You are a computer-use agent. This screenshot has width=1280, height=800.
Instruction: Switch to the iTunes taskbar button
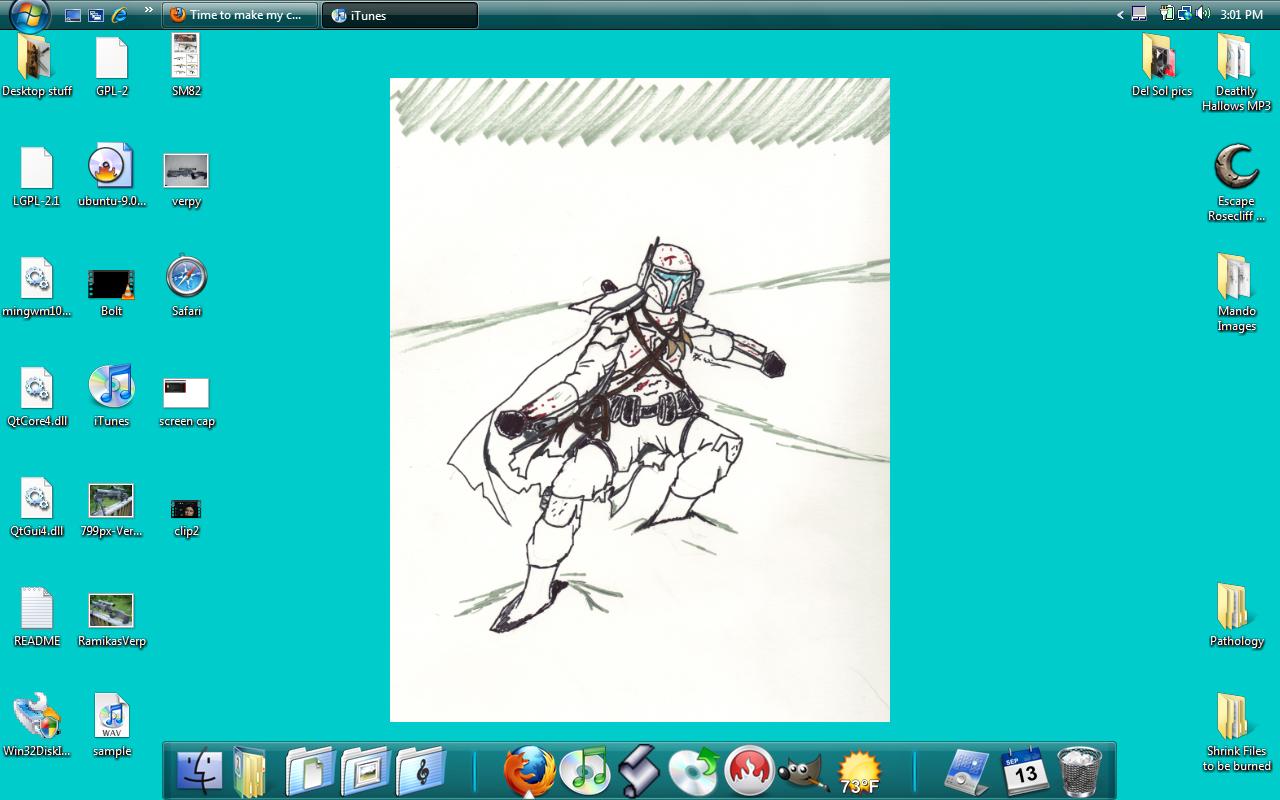[400, 15]
